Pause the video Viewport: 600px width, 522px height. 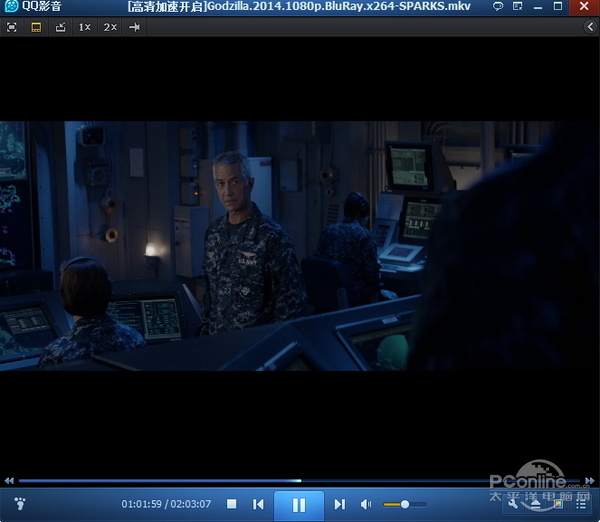pos(299,505)
